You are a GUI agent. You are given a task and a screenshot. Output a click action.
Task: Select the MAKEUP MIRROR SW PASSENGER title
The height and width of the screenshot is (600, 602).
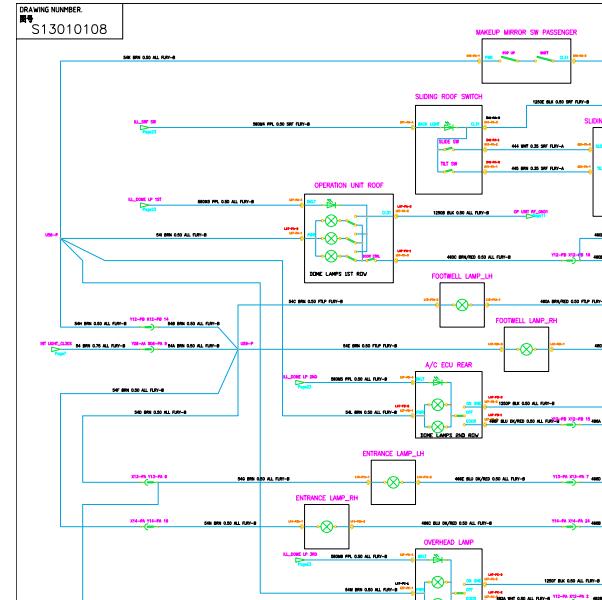(526, 33)
